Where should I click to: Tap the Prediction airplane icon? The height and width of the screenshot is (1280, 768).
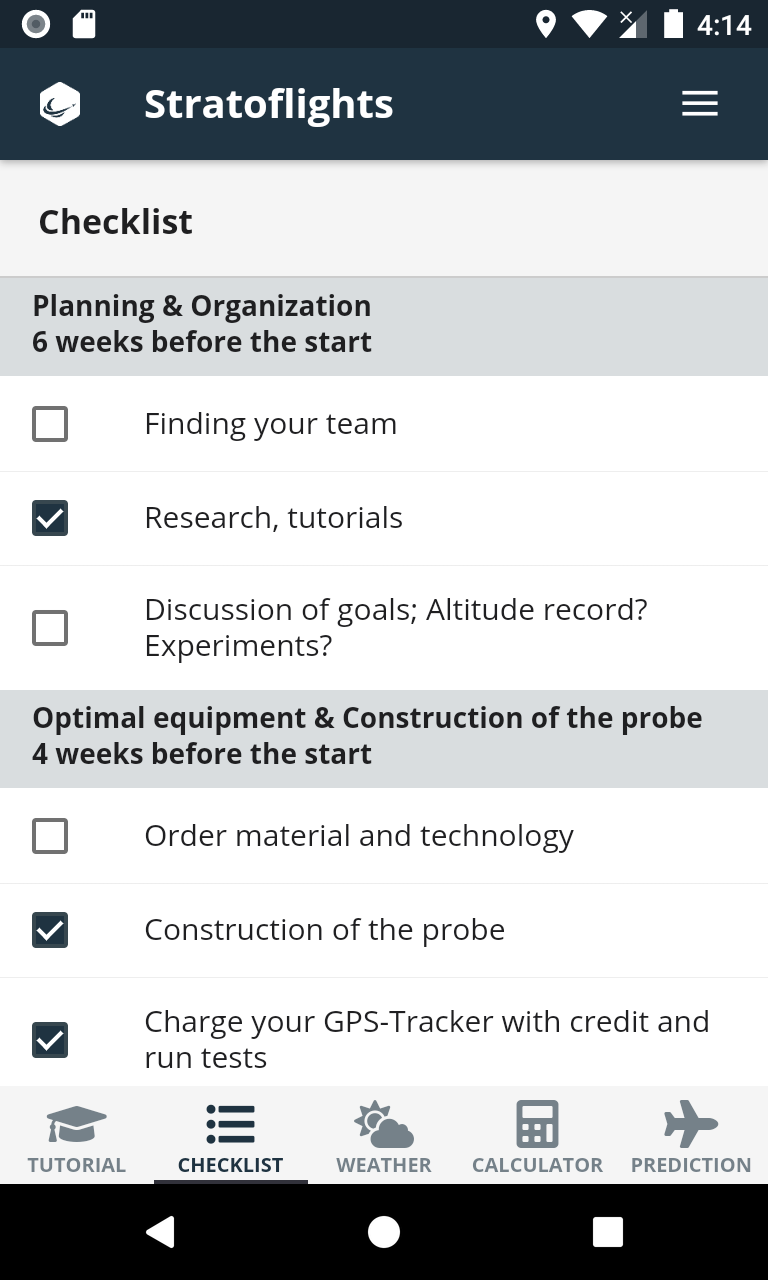tap(691, 1124)
